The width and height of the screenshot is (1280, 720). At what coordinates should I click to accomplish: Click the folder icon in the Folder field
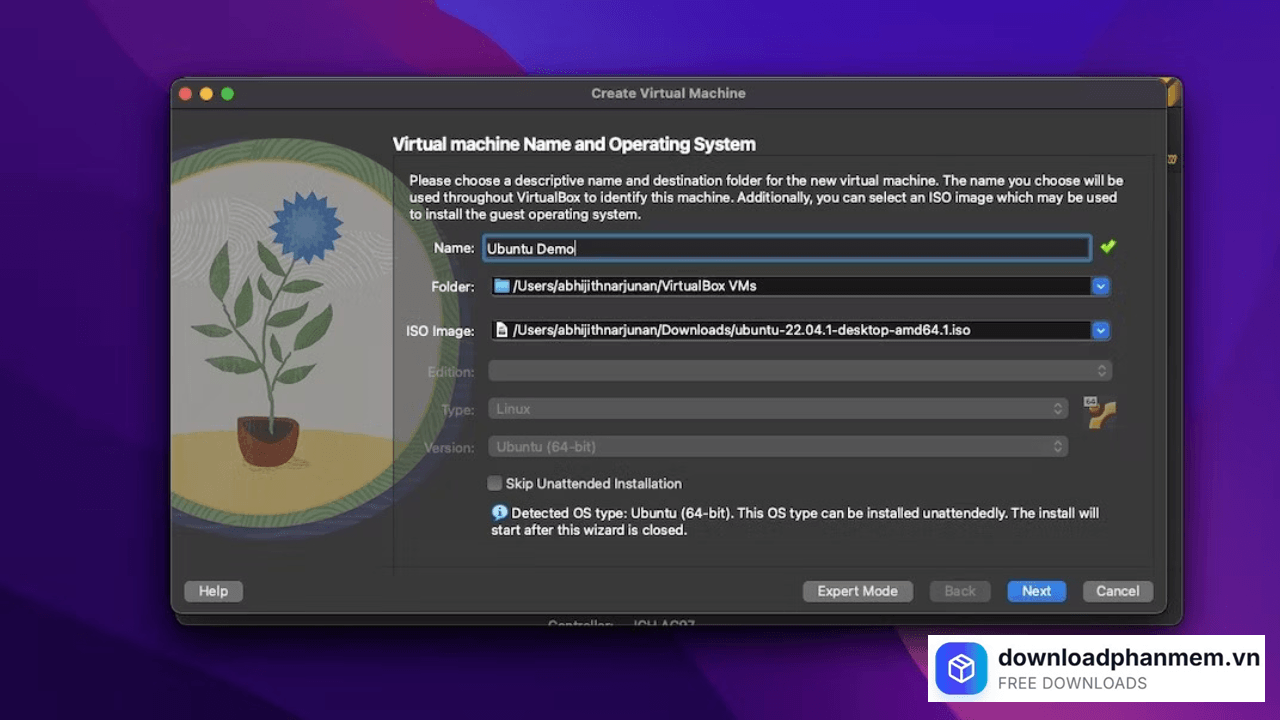coord(502,287)
